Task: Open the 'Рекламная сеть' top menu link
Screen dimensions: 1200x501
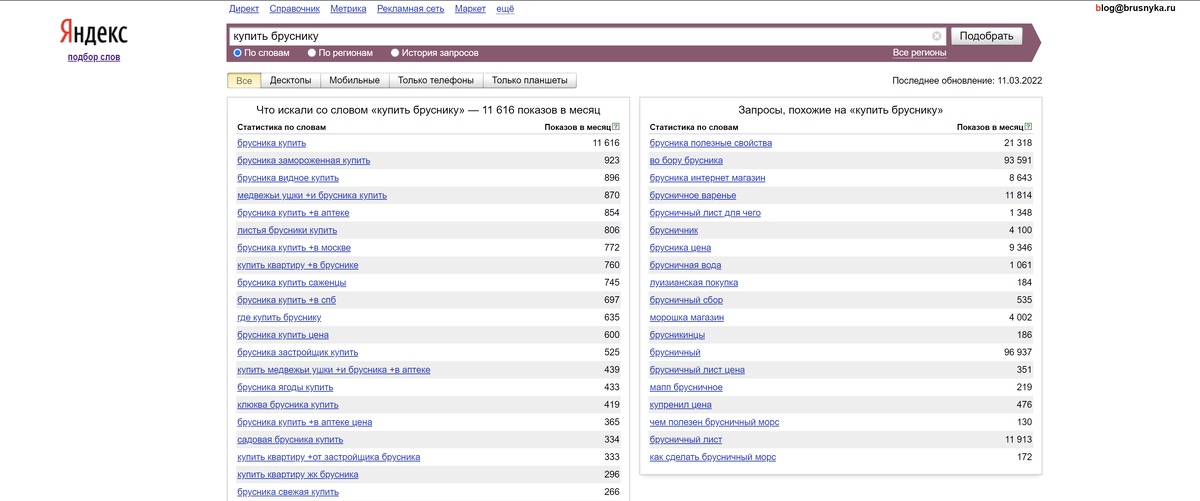Action: pos(411,8)
